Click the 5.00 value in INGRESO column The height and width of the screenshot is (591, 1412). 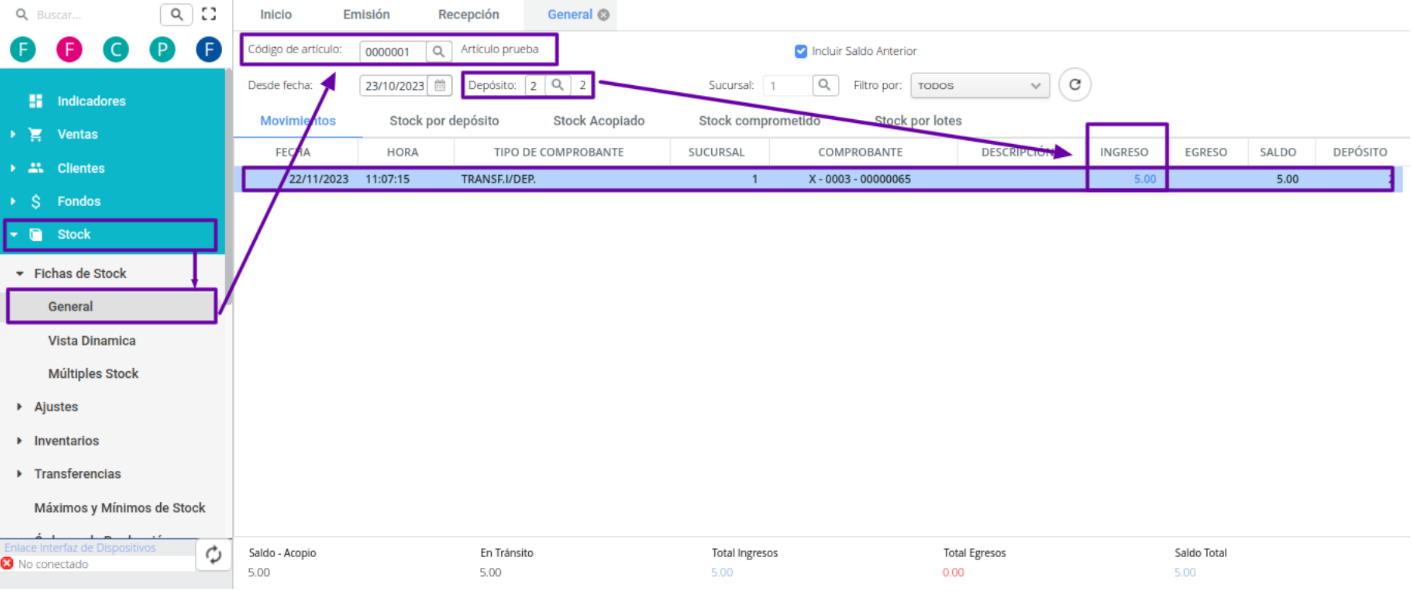tap(1145, 179)
